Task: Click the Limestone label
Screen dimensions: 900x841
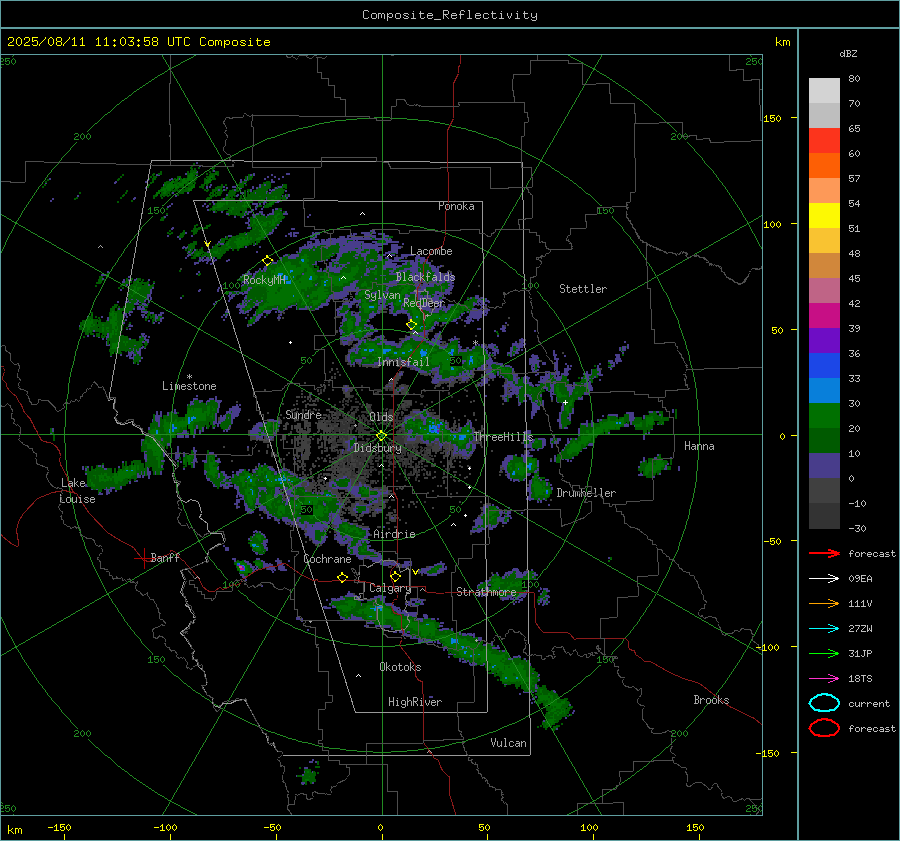Action: pos(189,386)
